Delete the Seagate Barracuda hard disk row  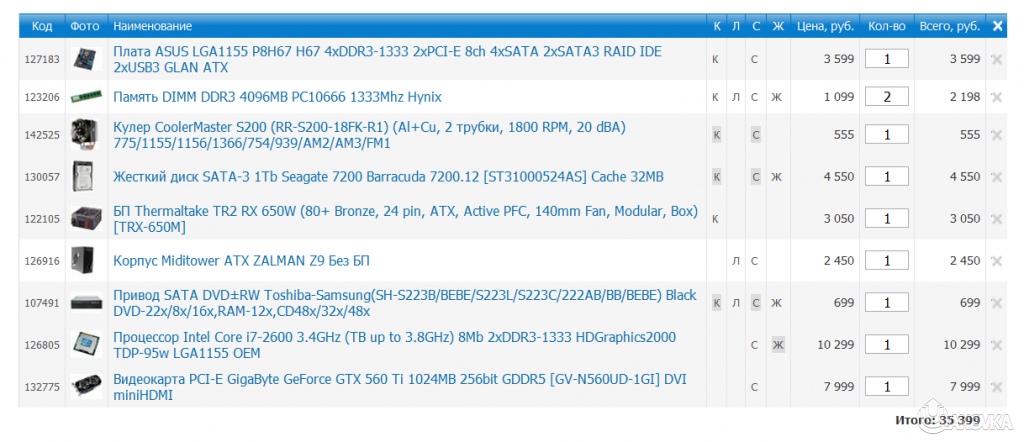pos(997,177)
